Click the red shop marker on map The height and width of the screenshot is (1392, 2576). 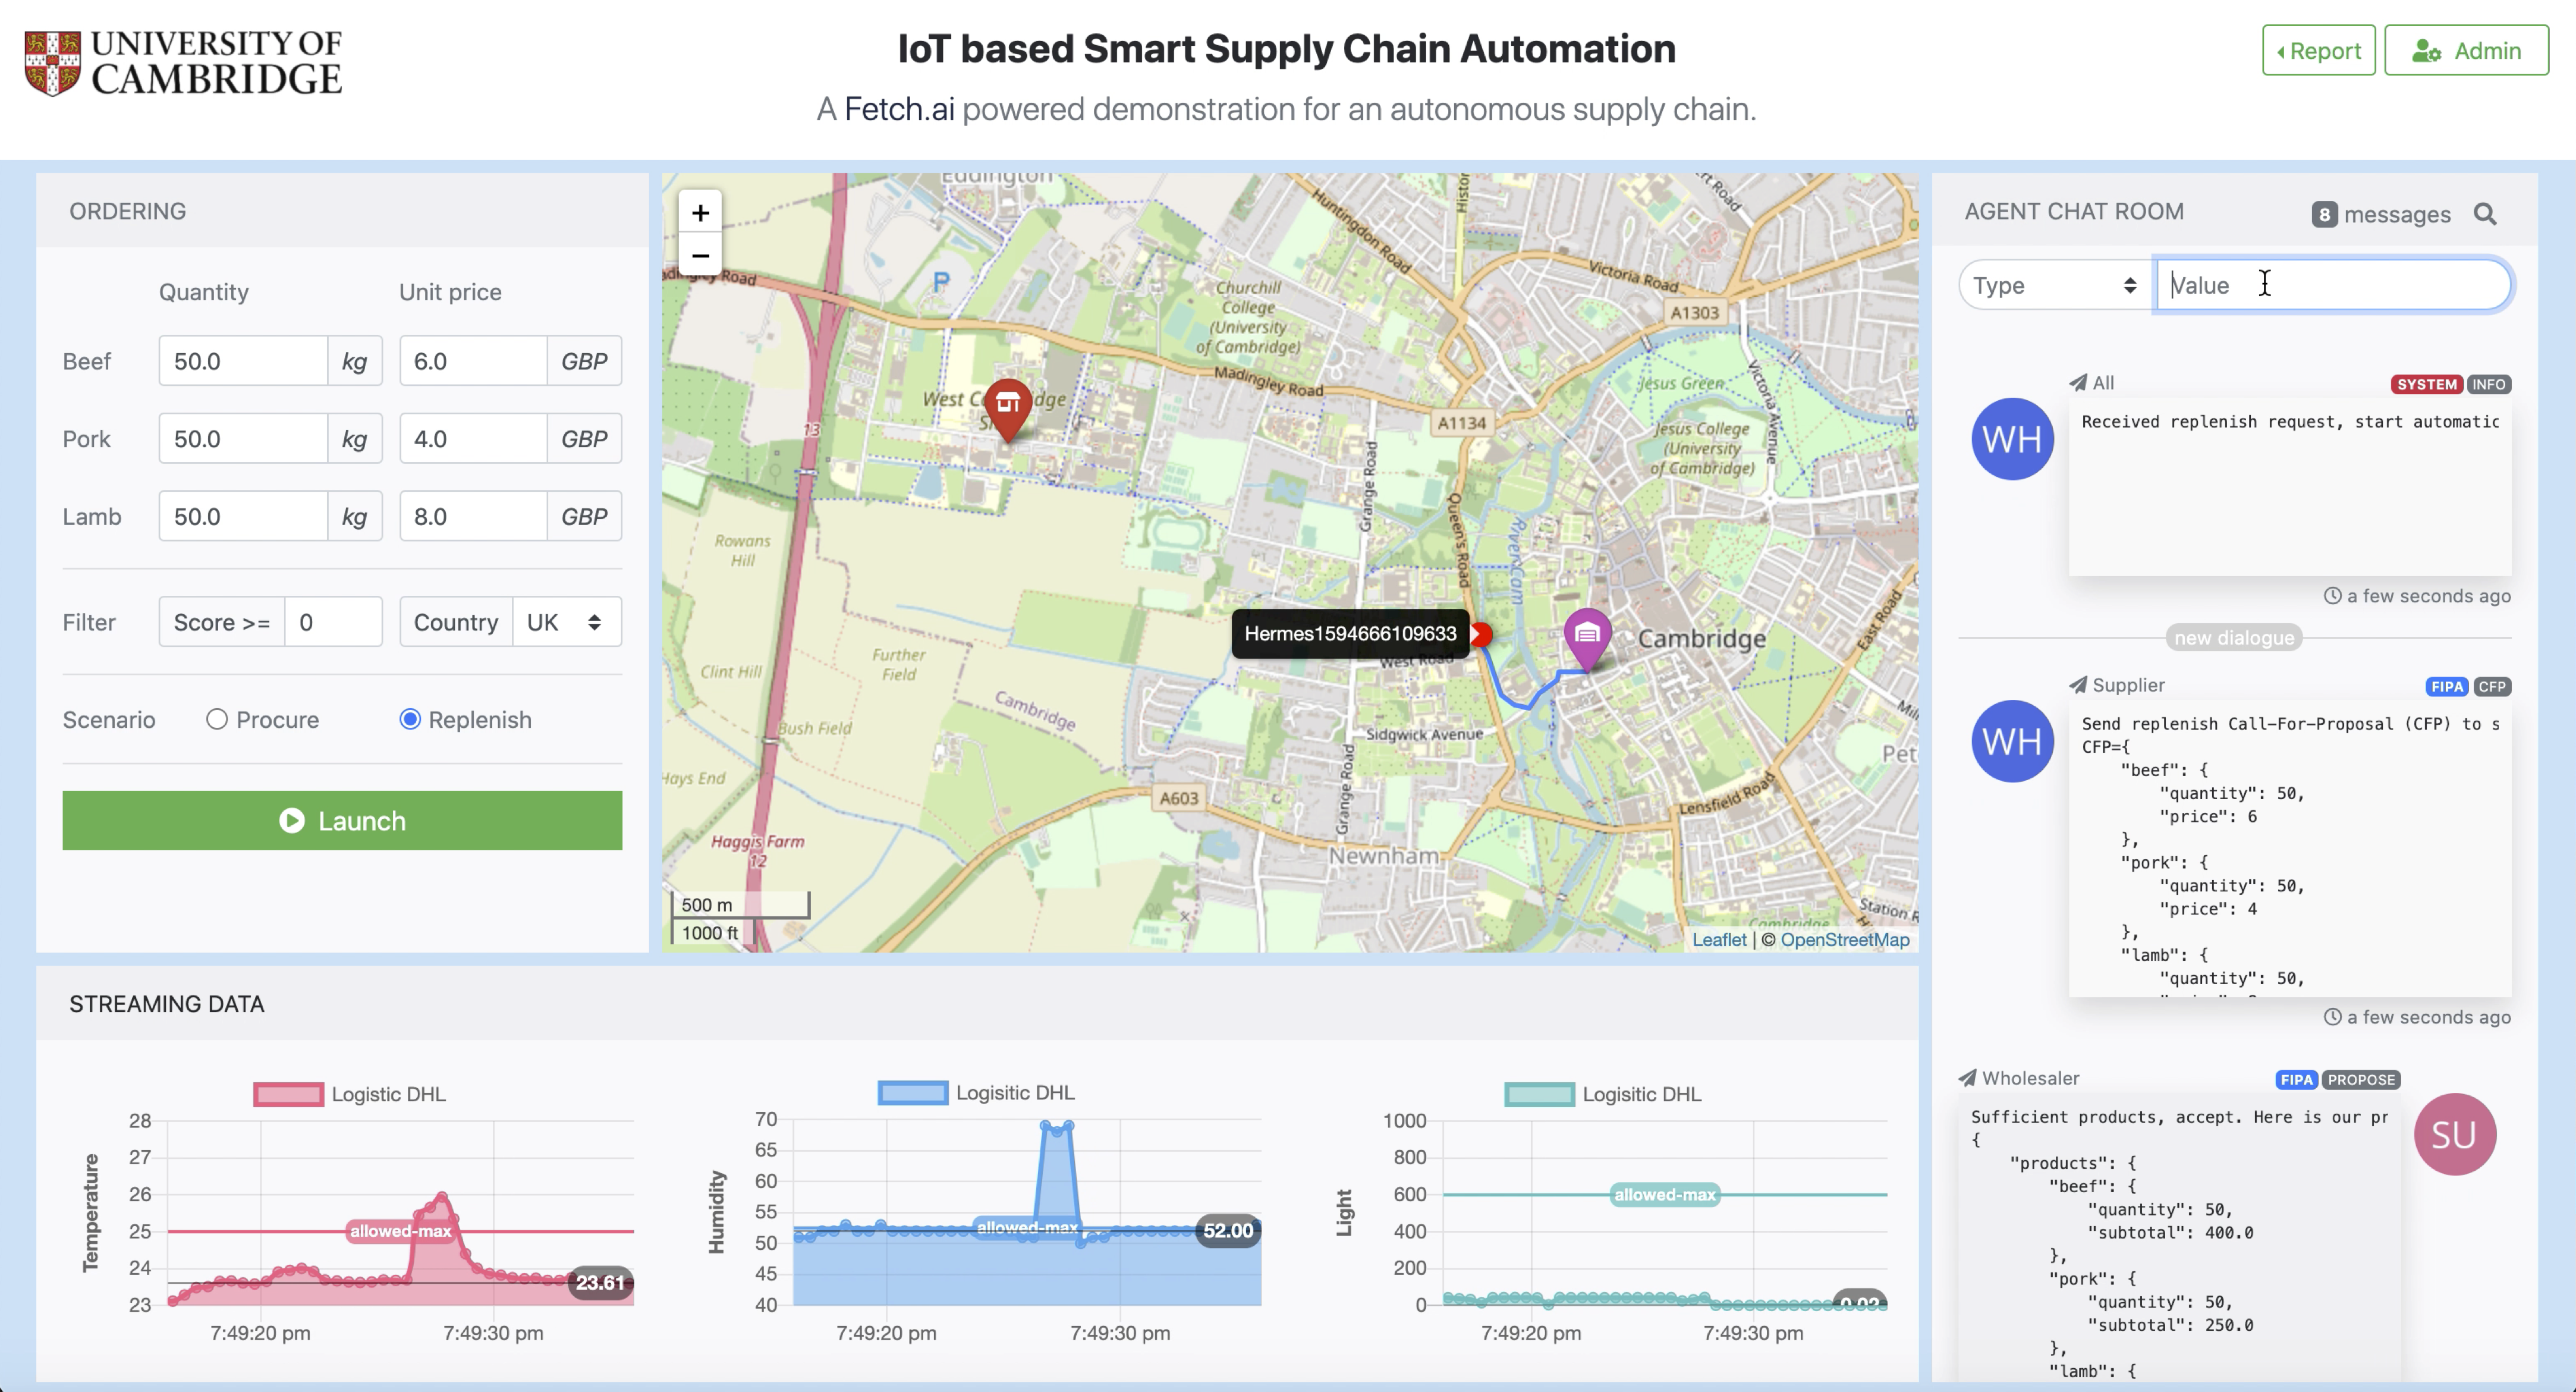point(1008,405)
